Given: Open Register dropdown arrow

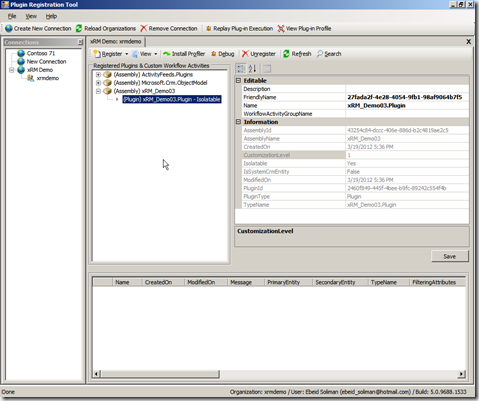Looking at the screenshot, I should 127,54.
